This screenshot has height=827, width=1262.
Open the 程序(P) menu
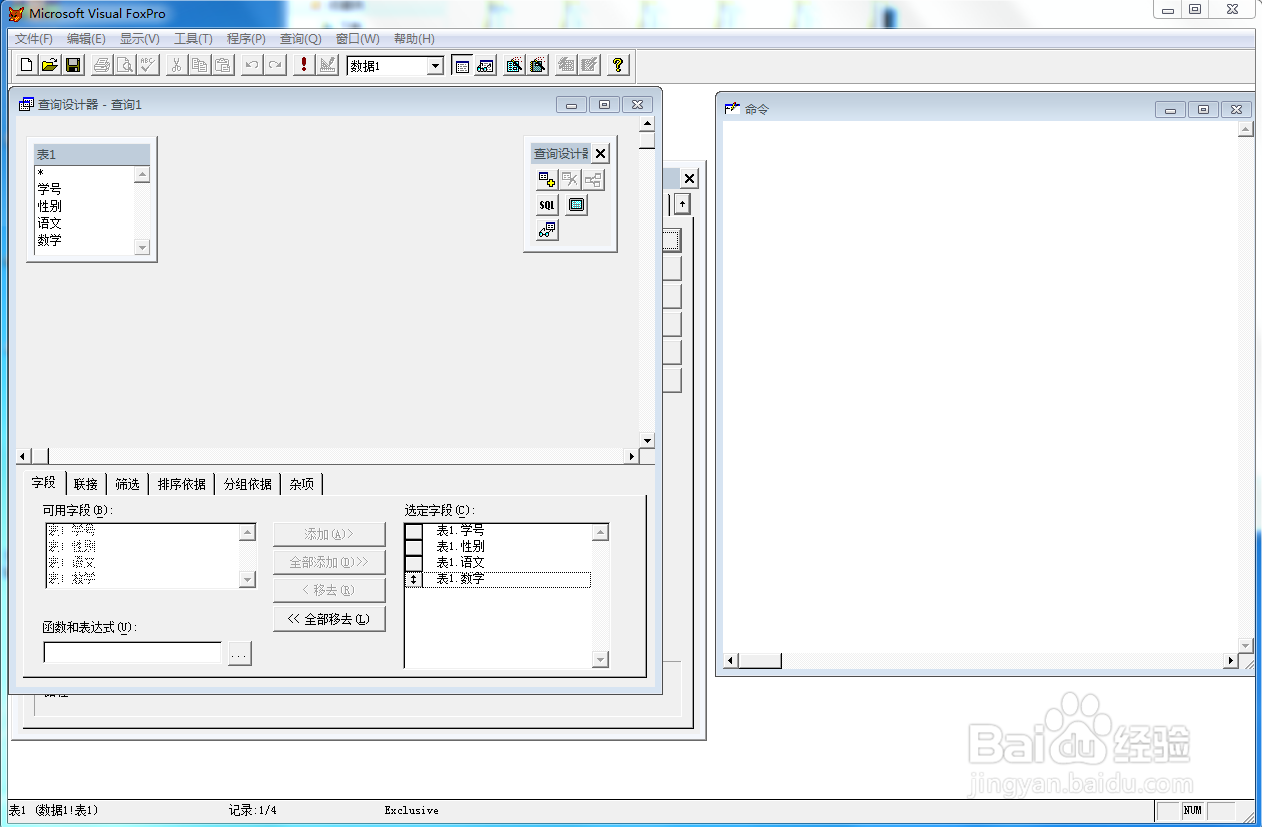coord(246,39)
